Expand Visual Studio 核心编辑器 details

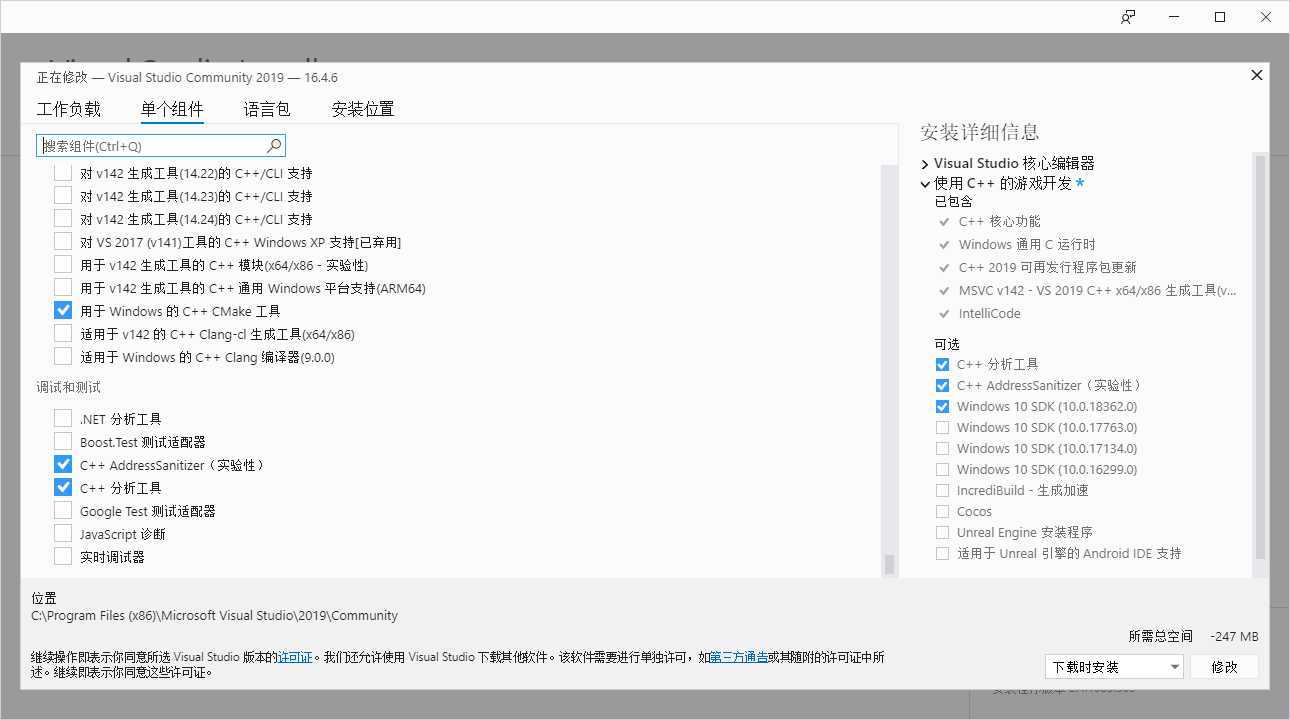[925, 164]
